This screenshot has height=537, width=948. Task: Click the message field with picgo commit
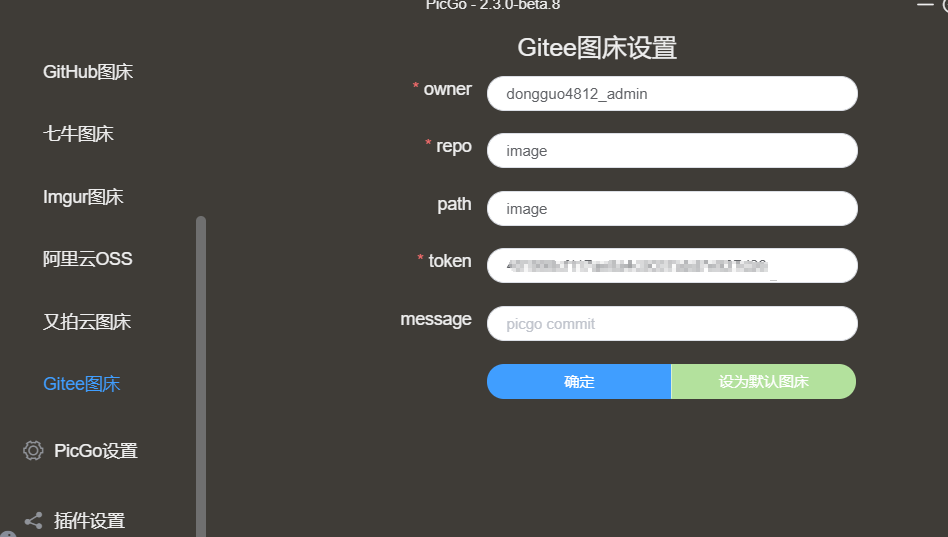pos(672,324)
